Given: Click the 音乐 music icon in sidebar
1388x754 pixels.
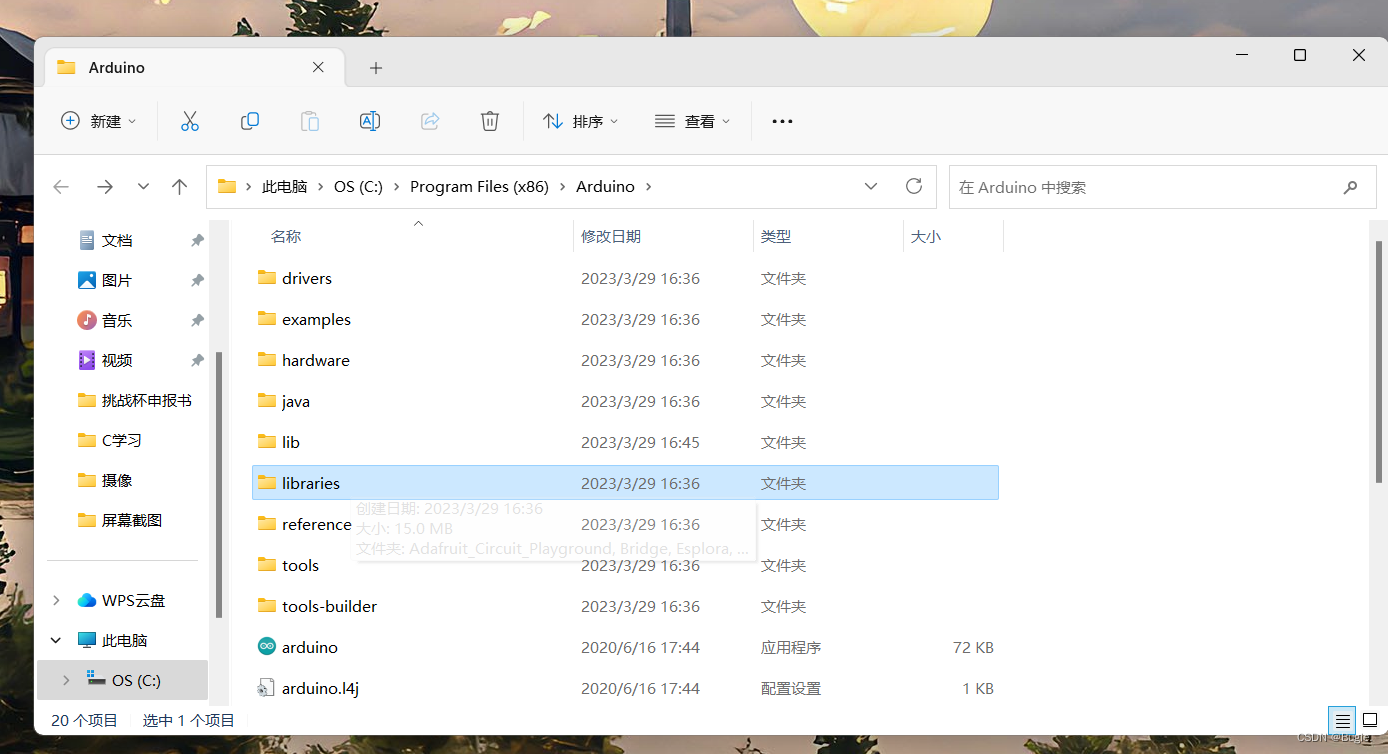Looking at the screenshot, I should click(x=87, y=320).
